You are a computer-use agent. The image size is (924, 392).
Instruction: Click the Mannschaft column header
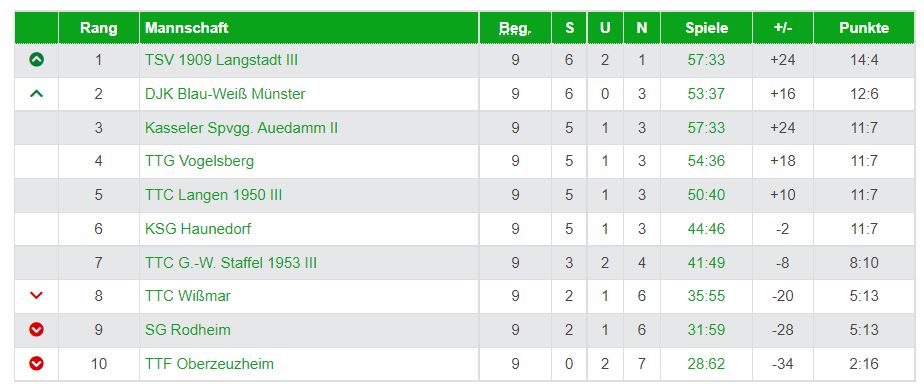pyautogui.click(x=186, y=28)
